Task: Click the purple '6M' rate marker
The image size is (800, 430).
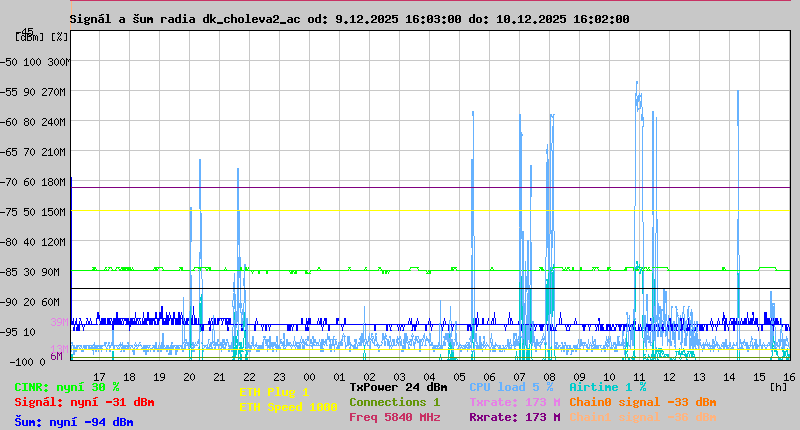Action: click(x=57, y=356)
